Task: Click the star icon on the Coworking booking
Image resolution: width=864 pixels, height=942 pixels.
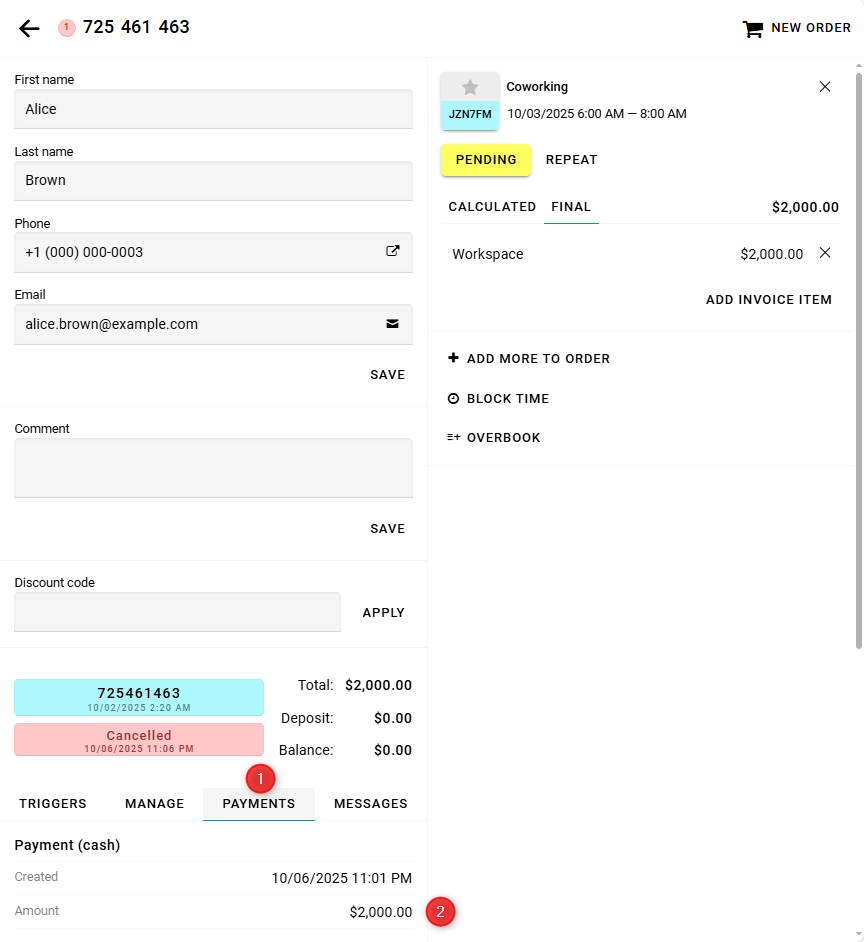Action: (x=470, y=88)
